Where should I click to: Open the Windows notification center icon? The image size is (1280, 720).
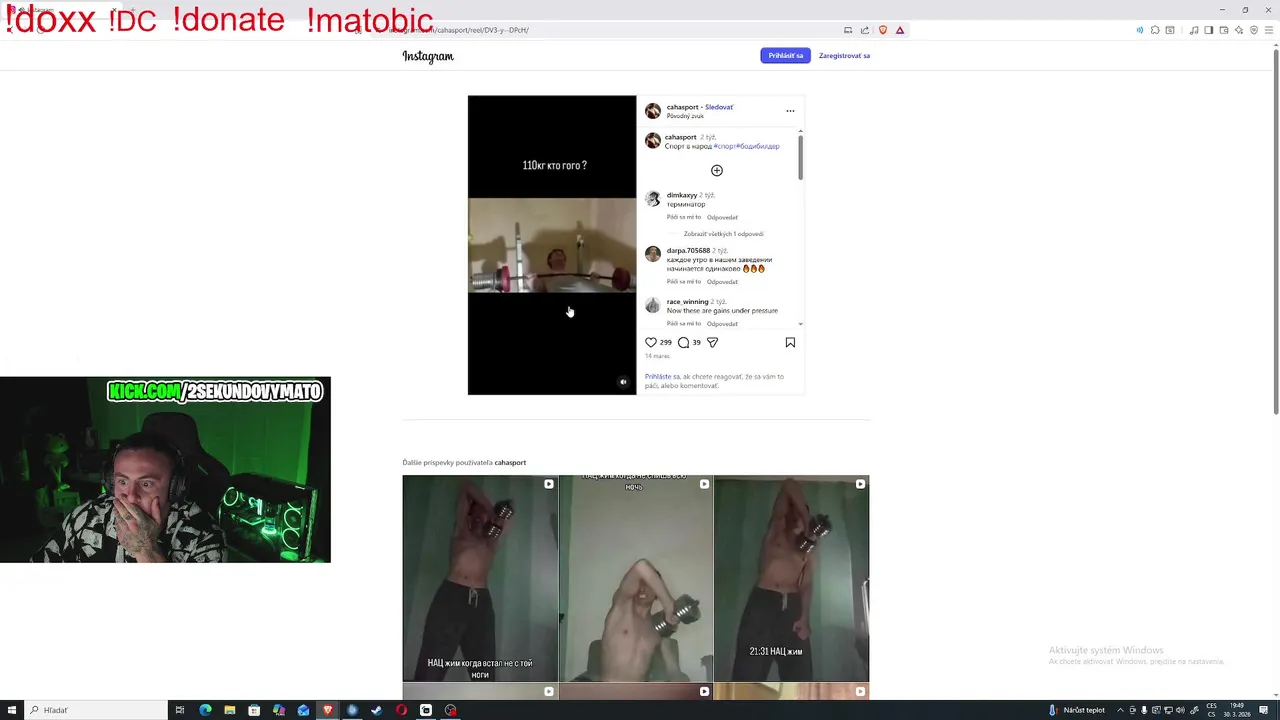[1264, 710]
